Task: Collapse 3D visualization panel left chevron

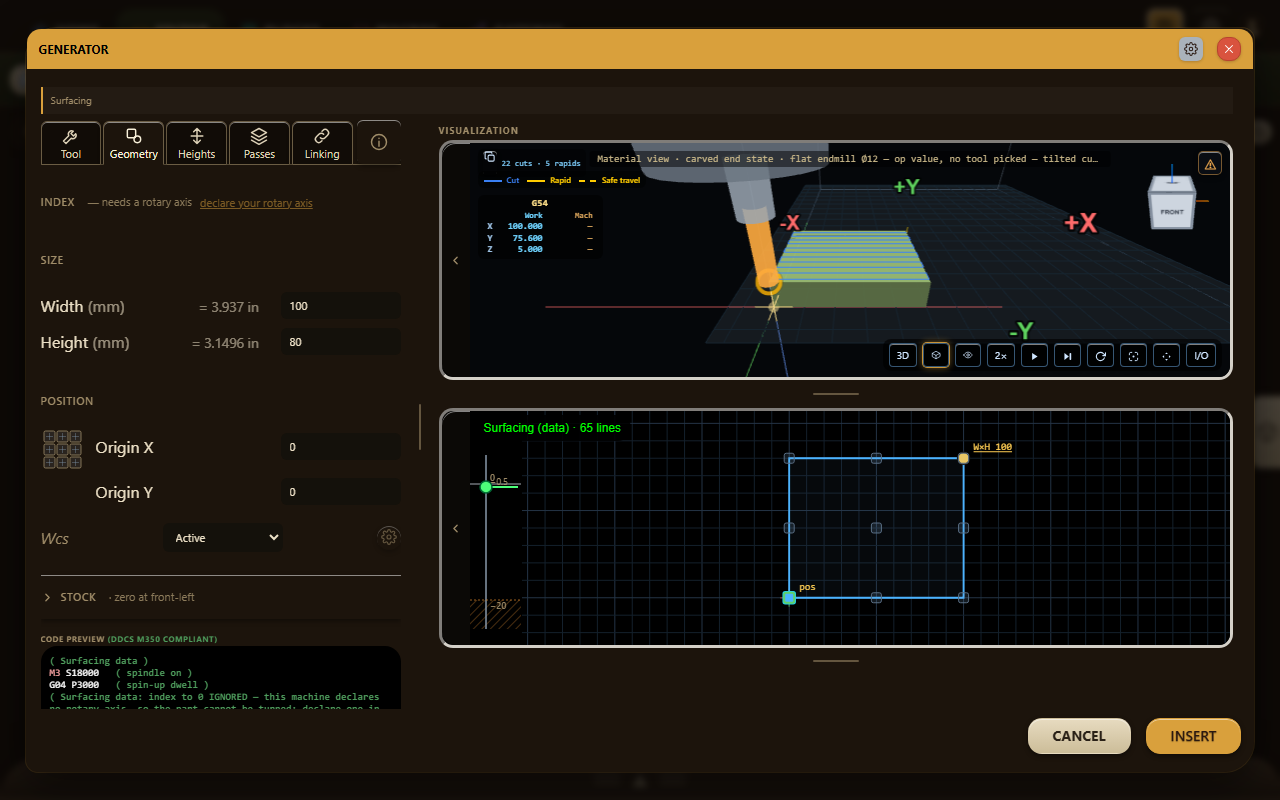Action: click(456, 260)
